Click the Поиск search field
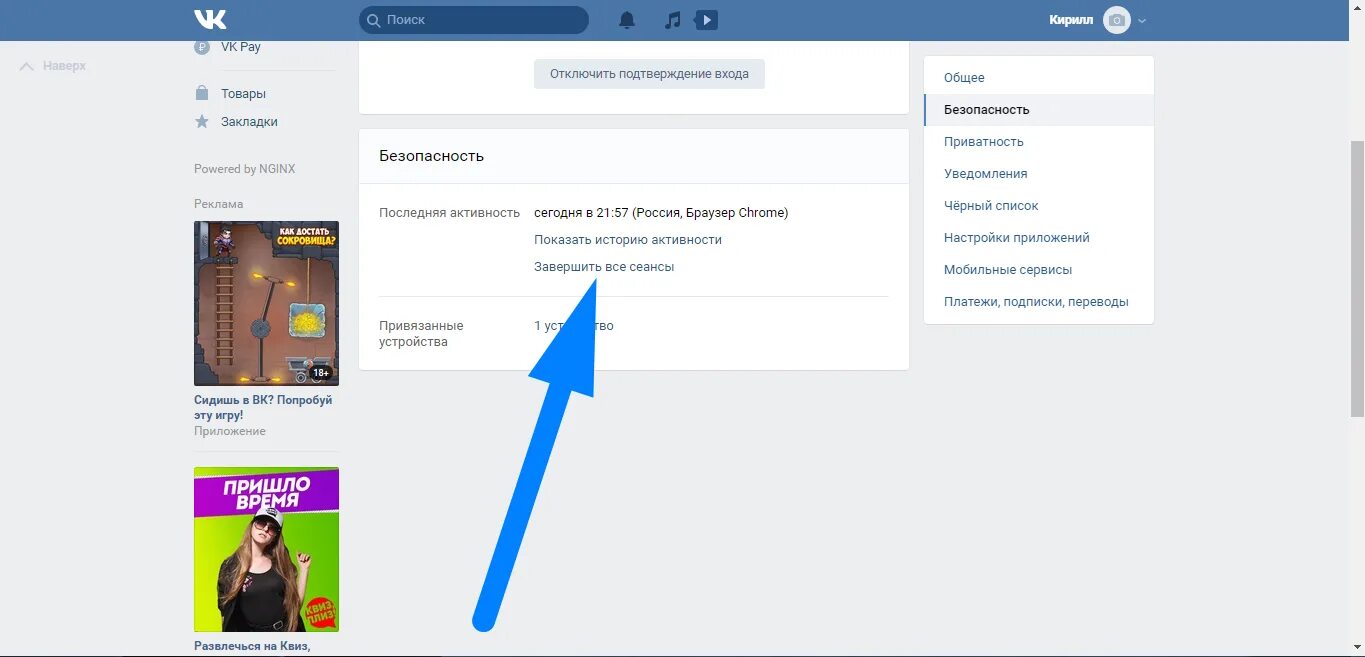This screenshot has height=657, width=1365. pos(474,20)
